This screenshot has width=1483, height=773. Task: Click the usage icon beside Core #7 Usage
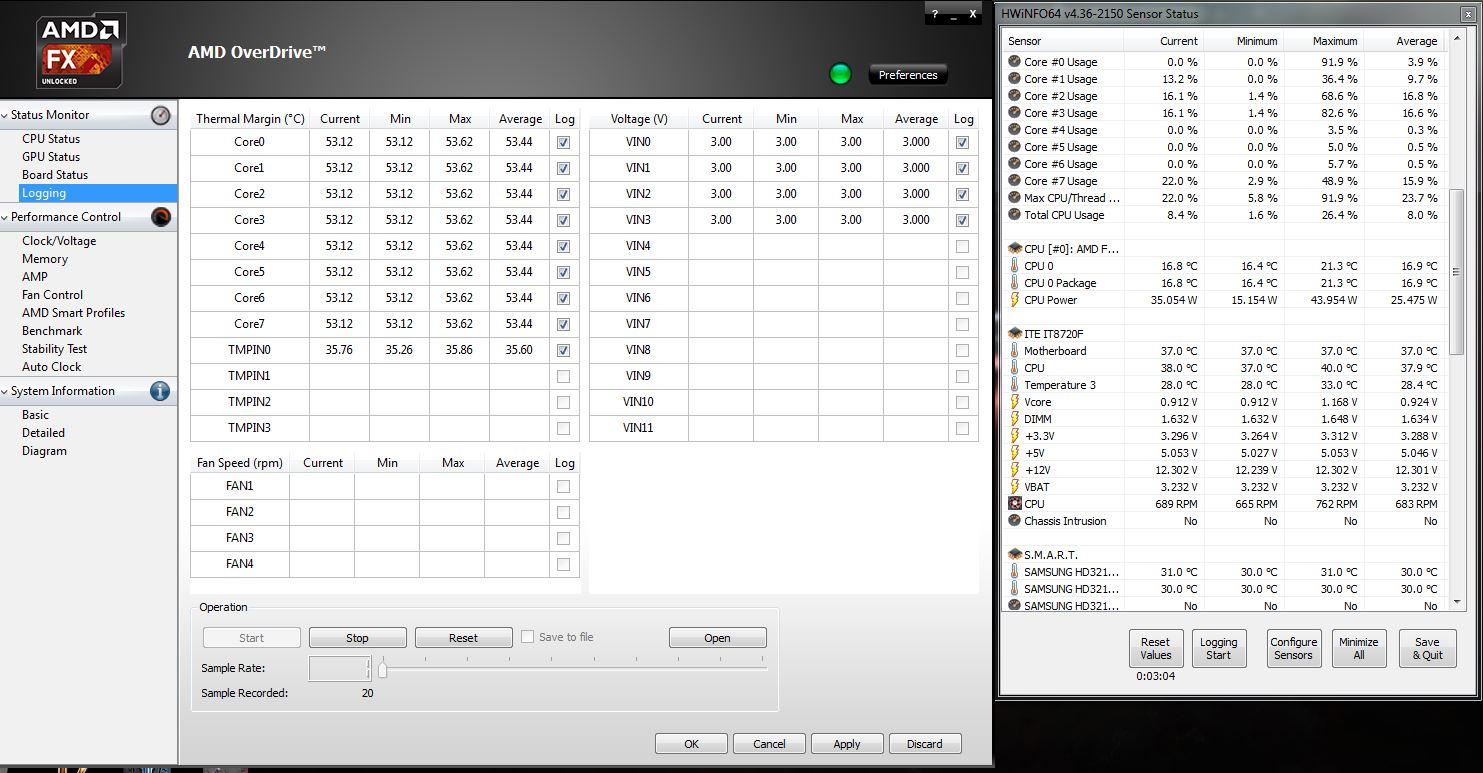point(1014,181)
